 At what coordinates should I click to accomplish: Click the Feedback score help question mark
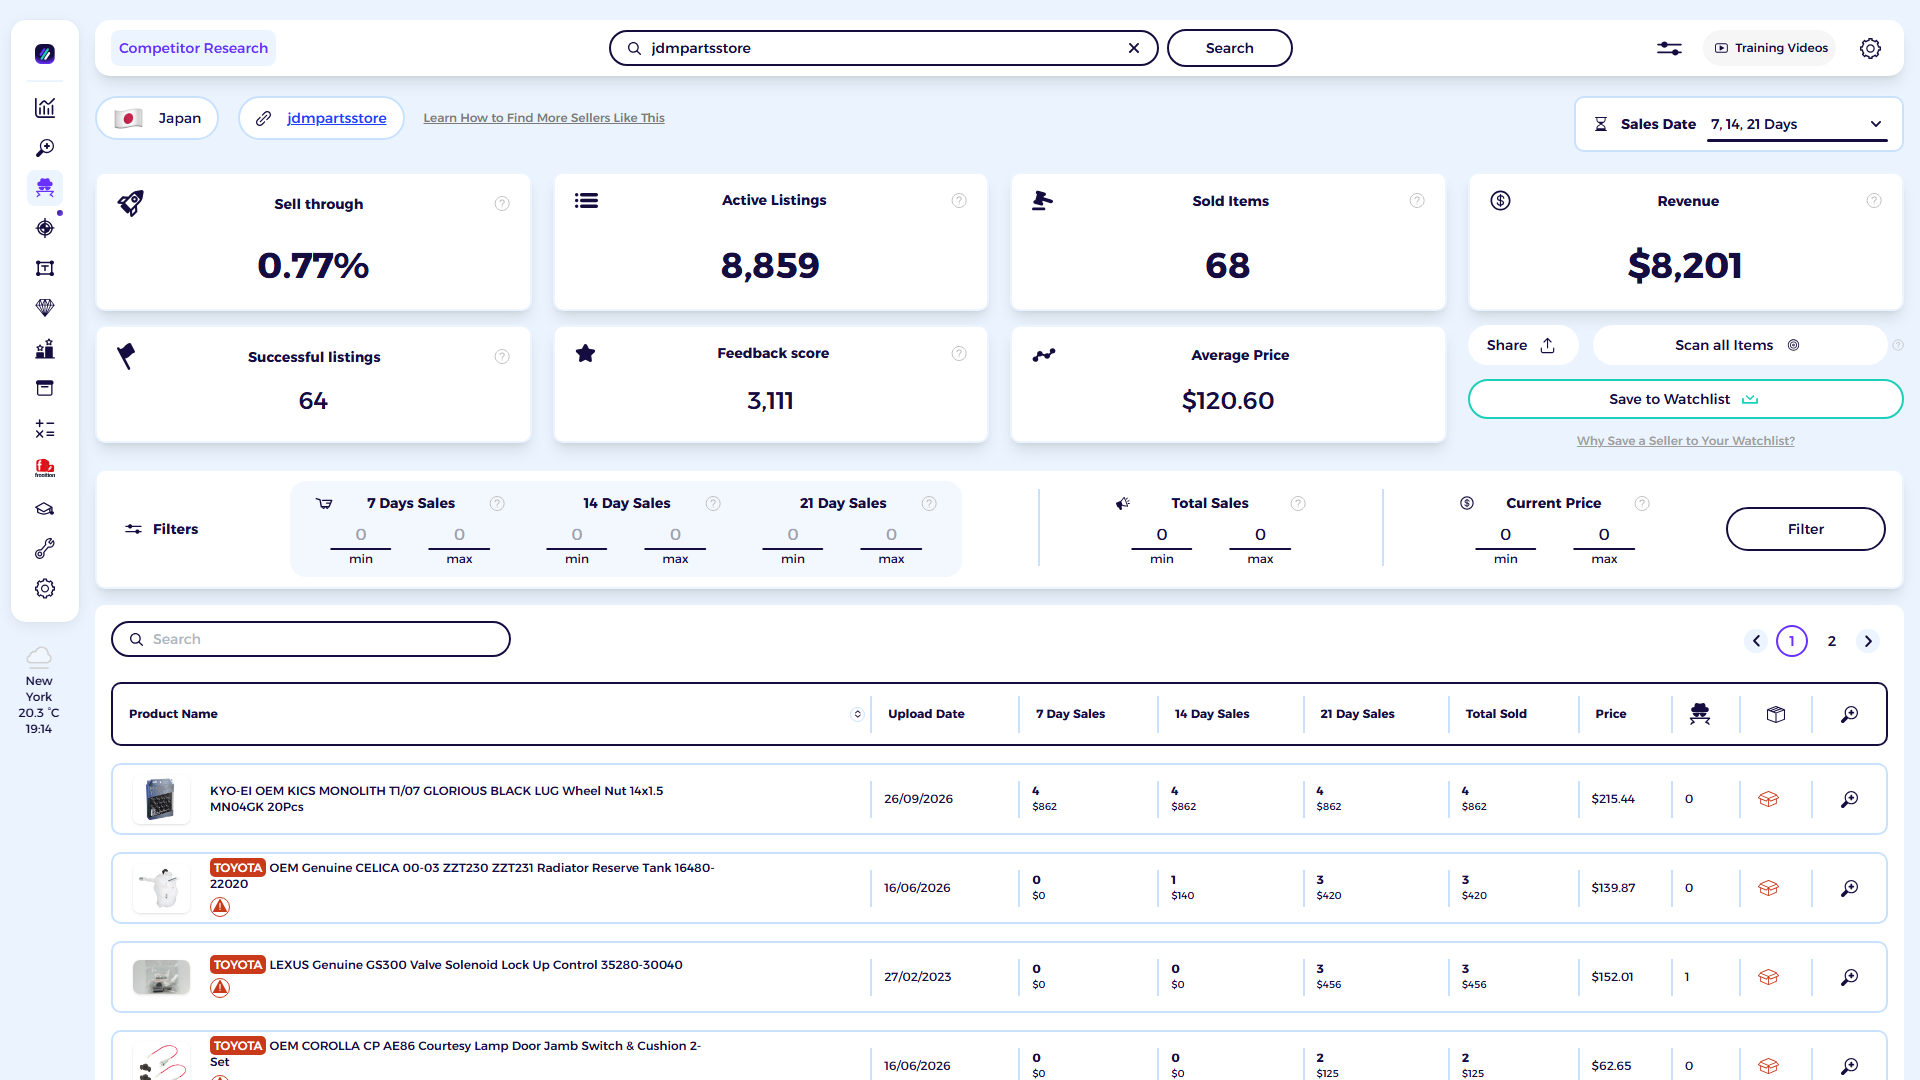(959, 353)
